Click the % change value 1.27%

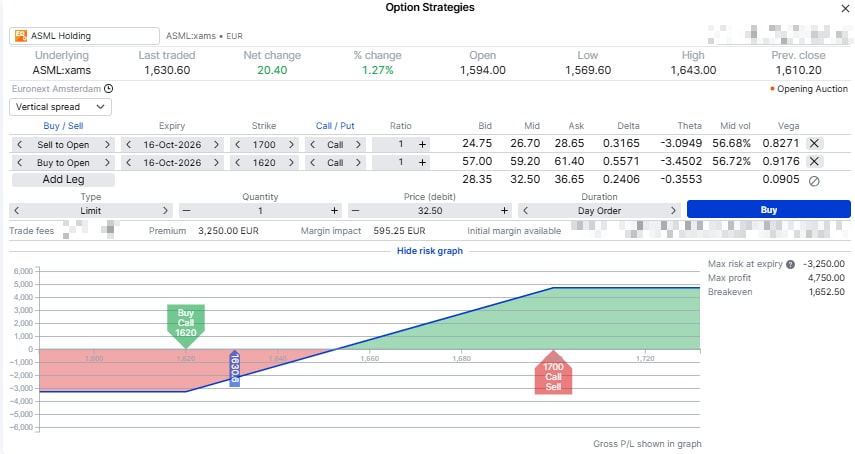click(377, 70)
